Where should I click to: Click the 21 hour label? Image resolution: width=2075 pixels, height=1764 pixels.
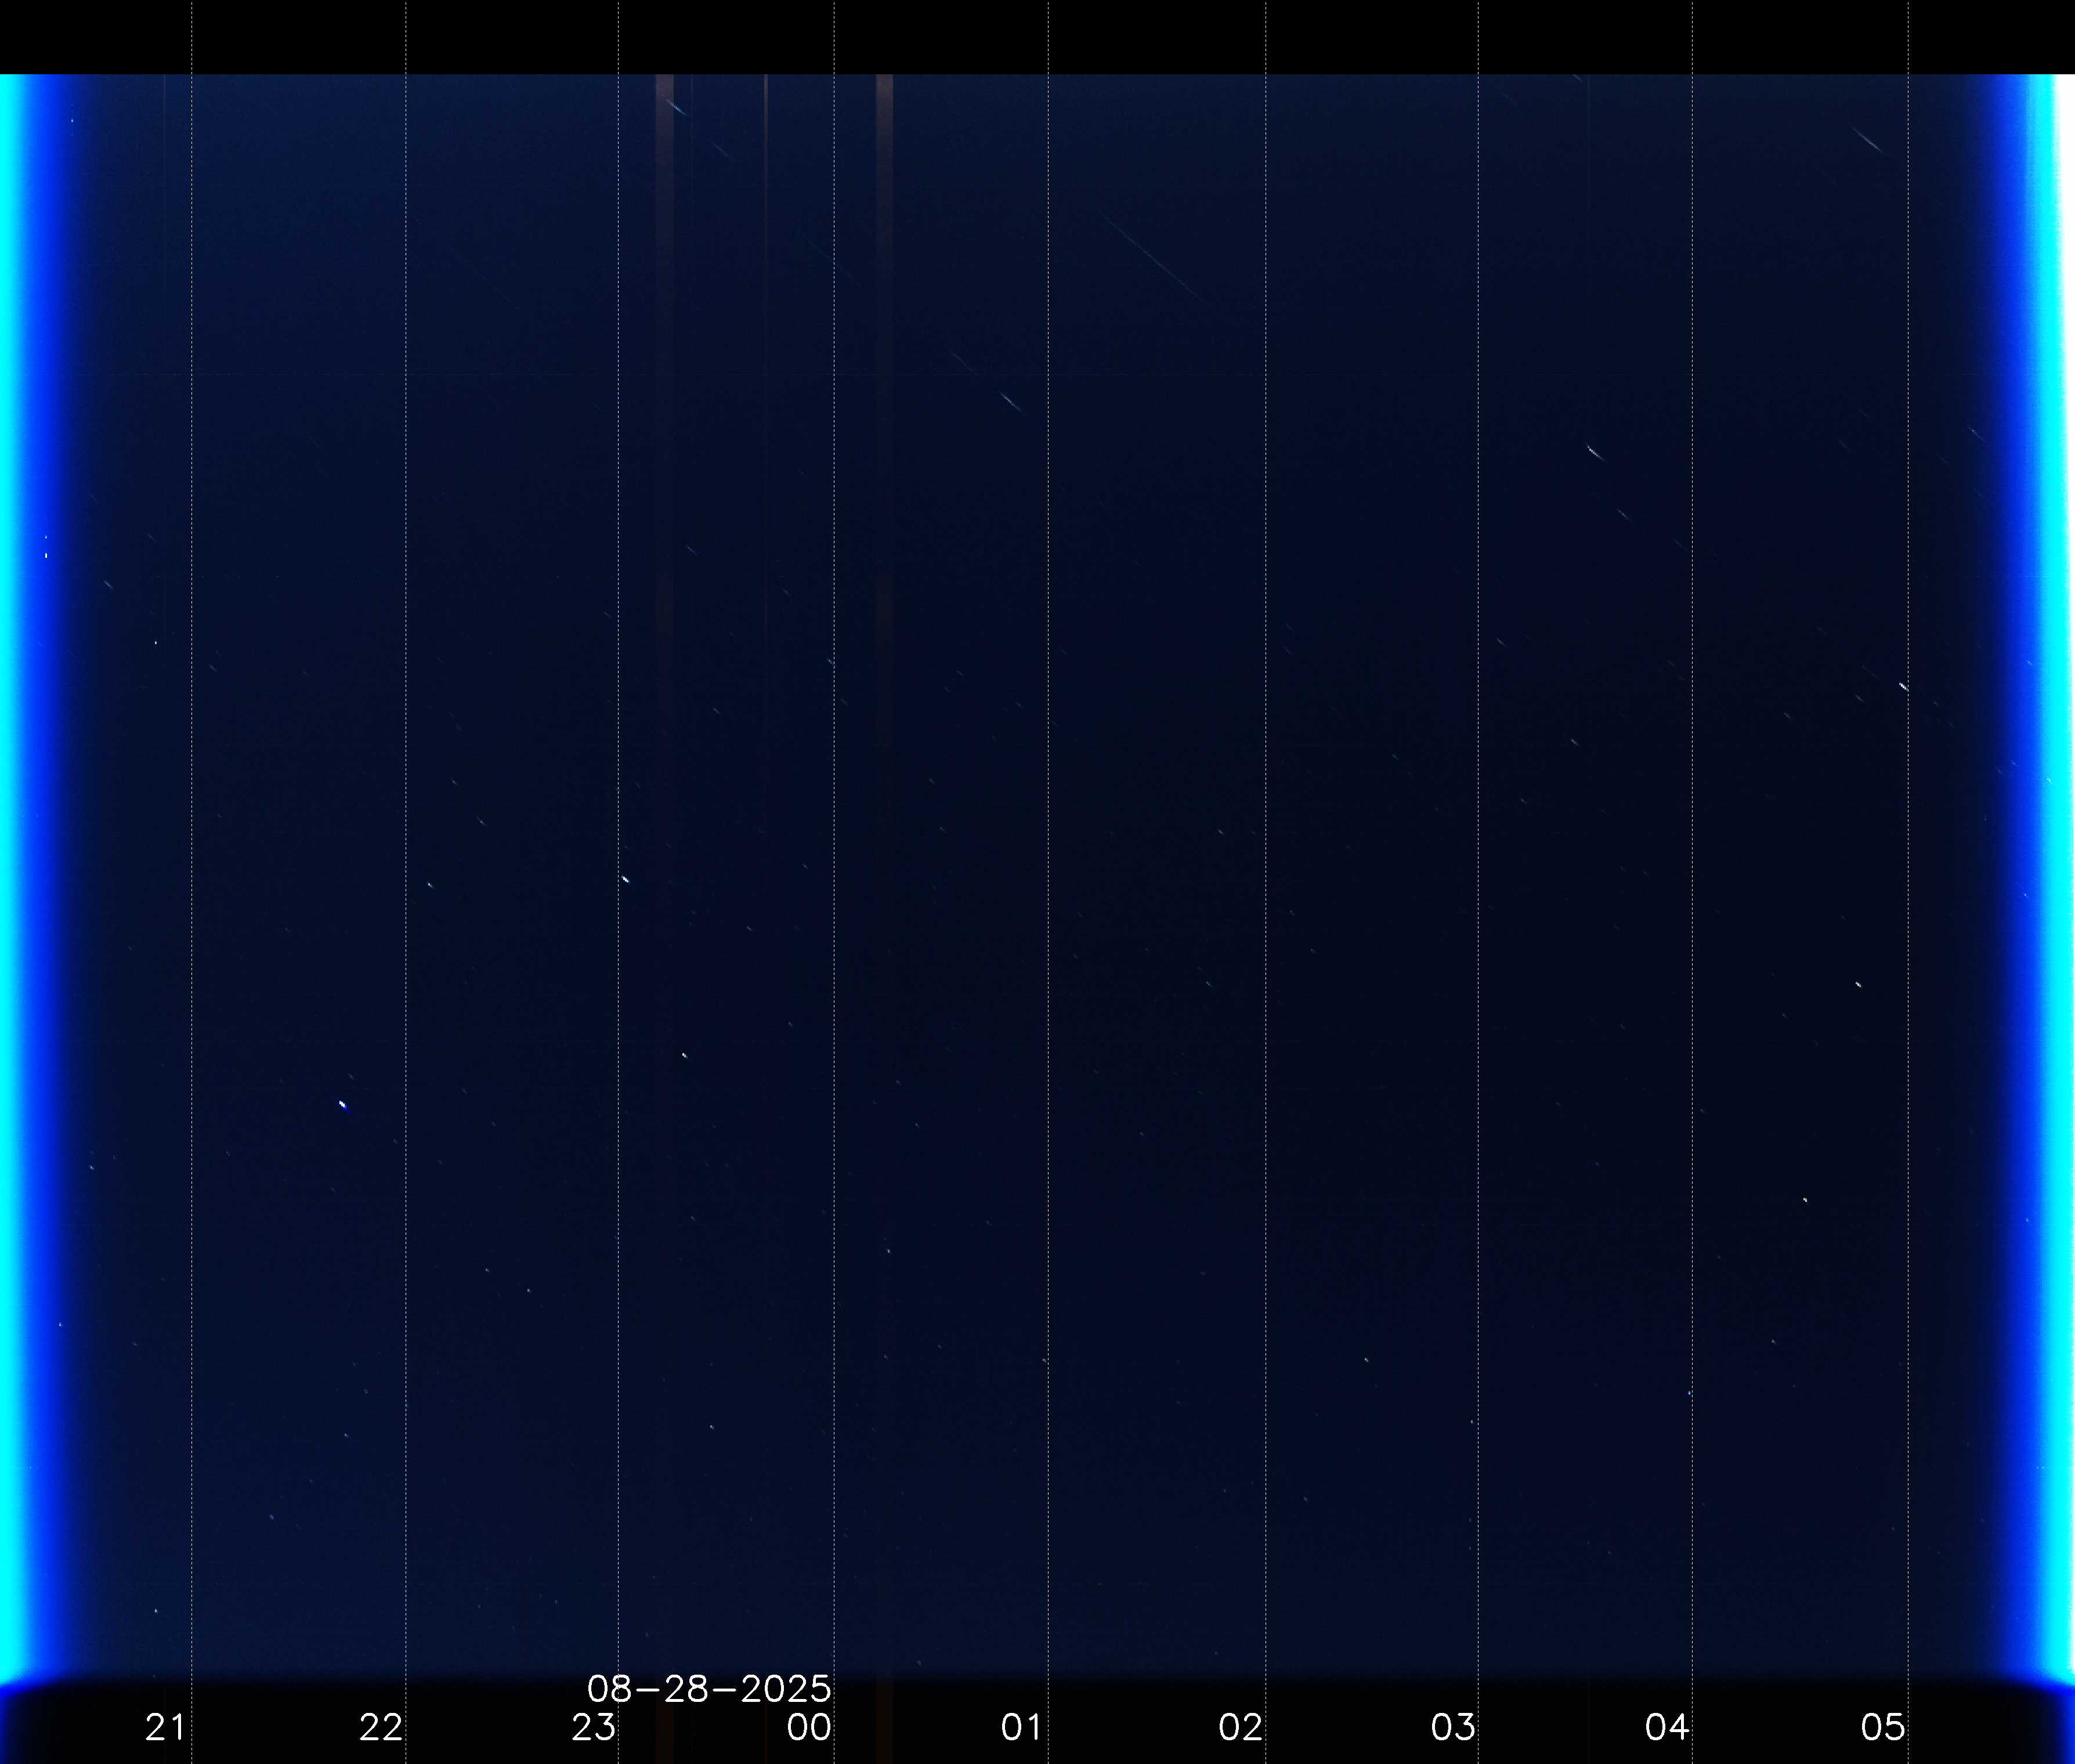[165, 1727]
